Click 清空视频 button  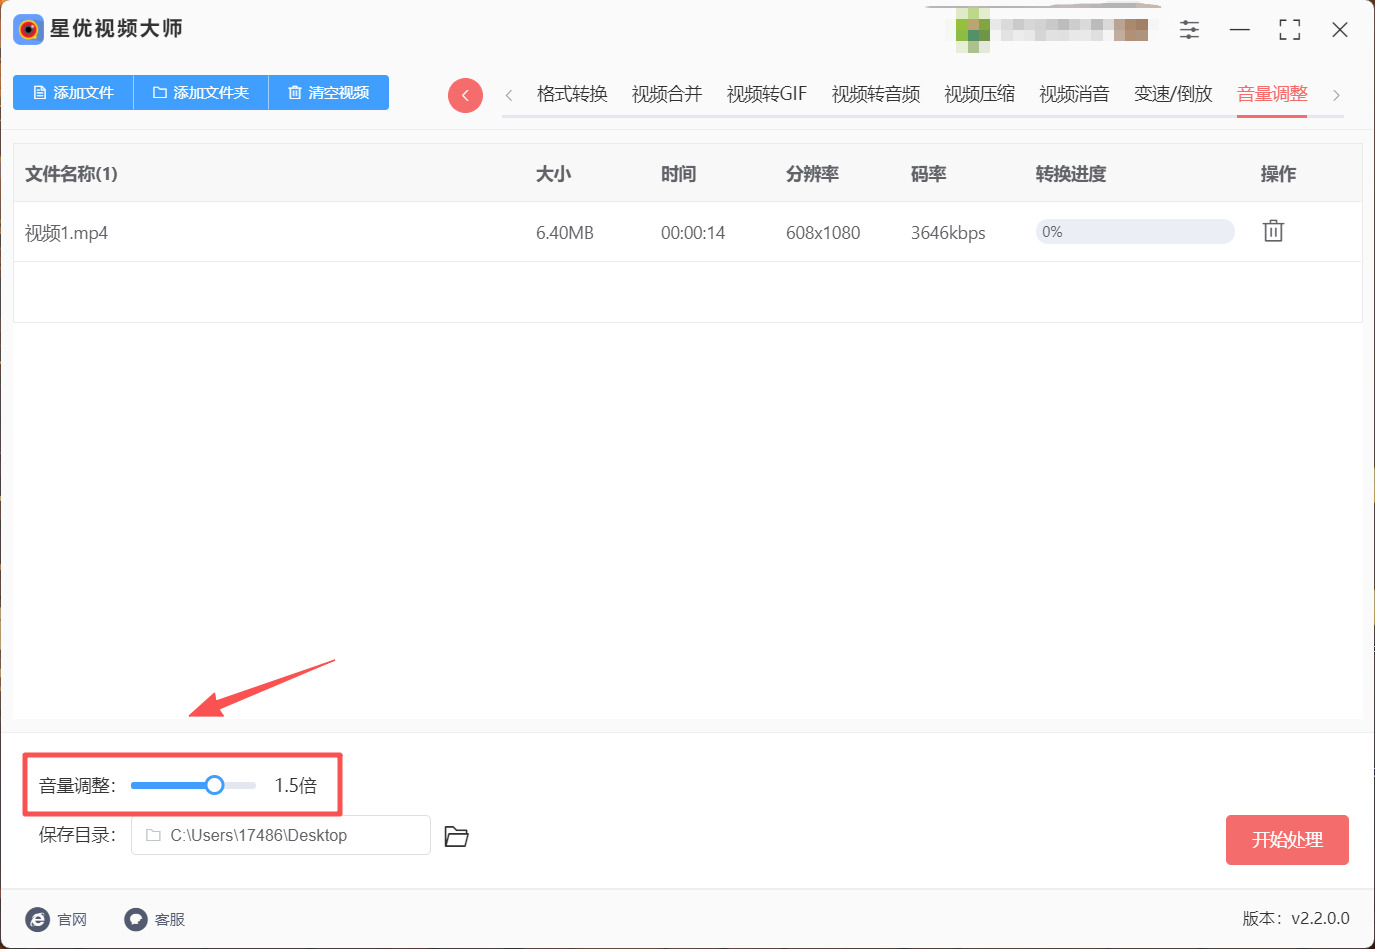click(329, 93)
